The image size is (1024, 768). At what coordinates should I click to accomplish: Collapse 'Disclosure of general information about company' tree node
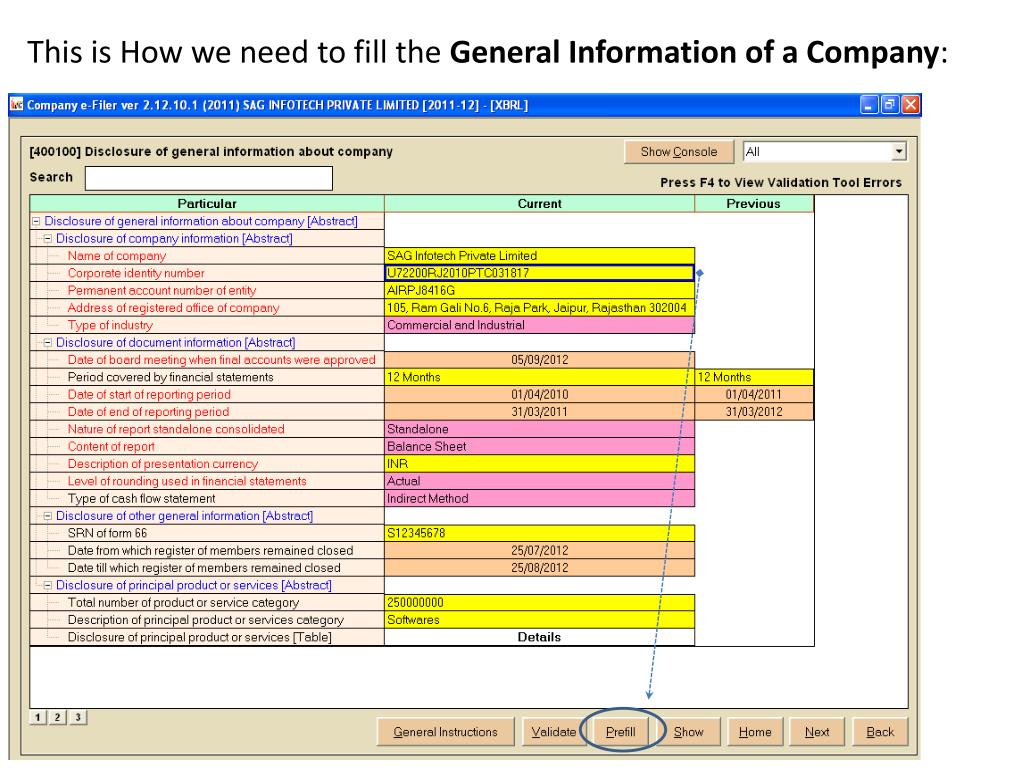[37, 221]
